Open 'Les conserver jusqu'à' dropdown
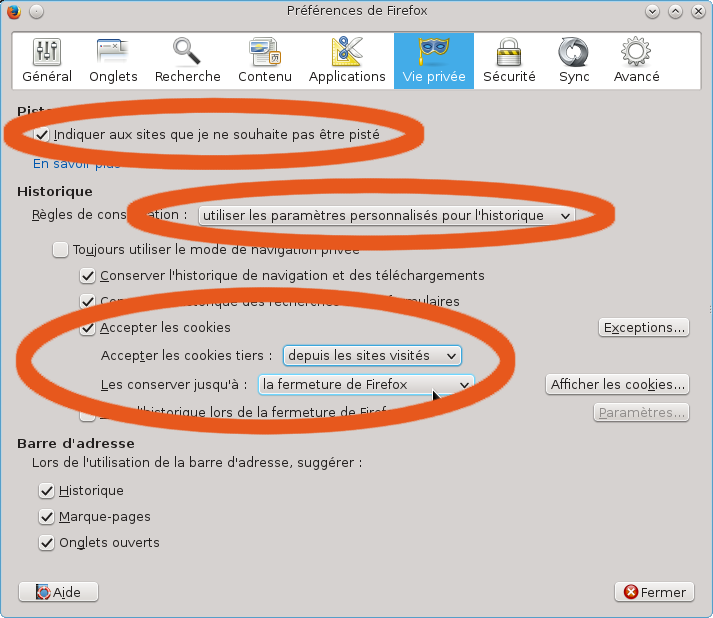 (x=366, y=385)
